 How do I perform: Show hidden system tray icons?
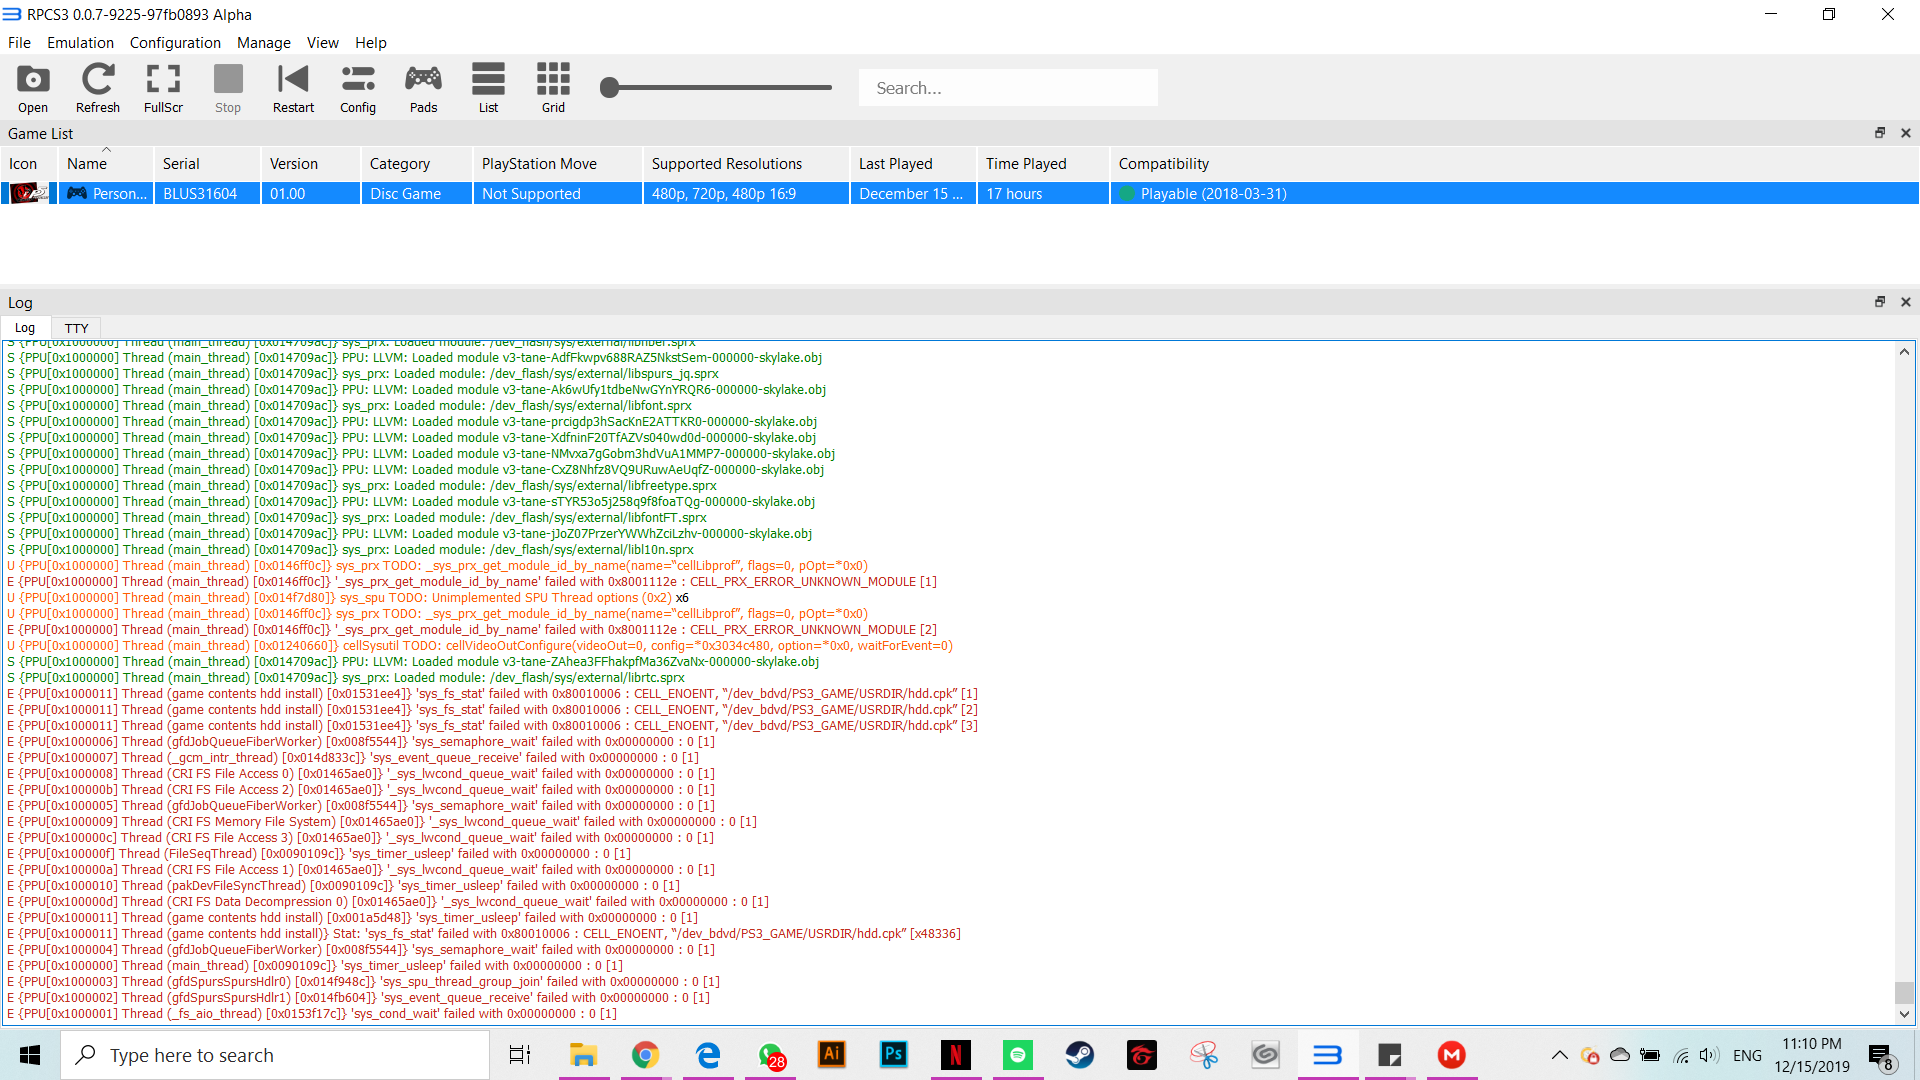coord(1559,1055)
